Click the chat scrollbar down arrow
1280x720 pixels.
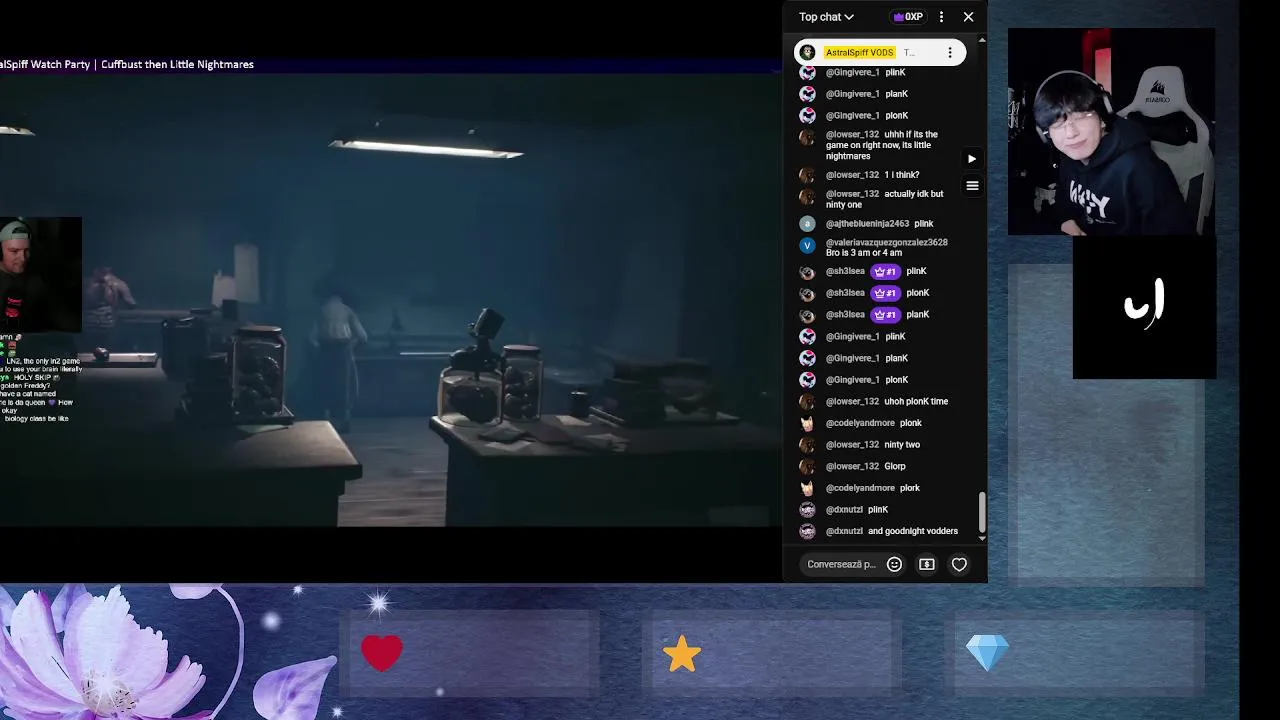[982, 538]
